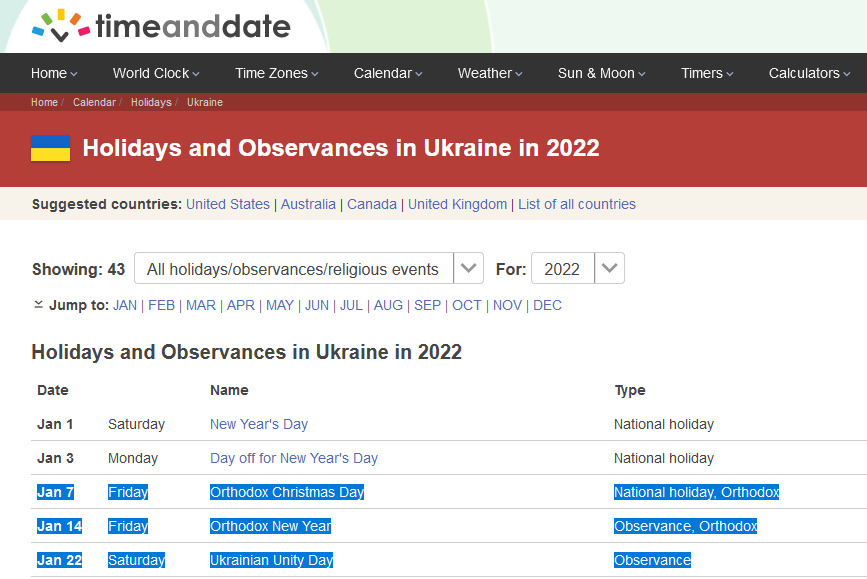Open the Calendar menu
The image size is (867, 579).
(388, 73)
